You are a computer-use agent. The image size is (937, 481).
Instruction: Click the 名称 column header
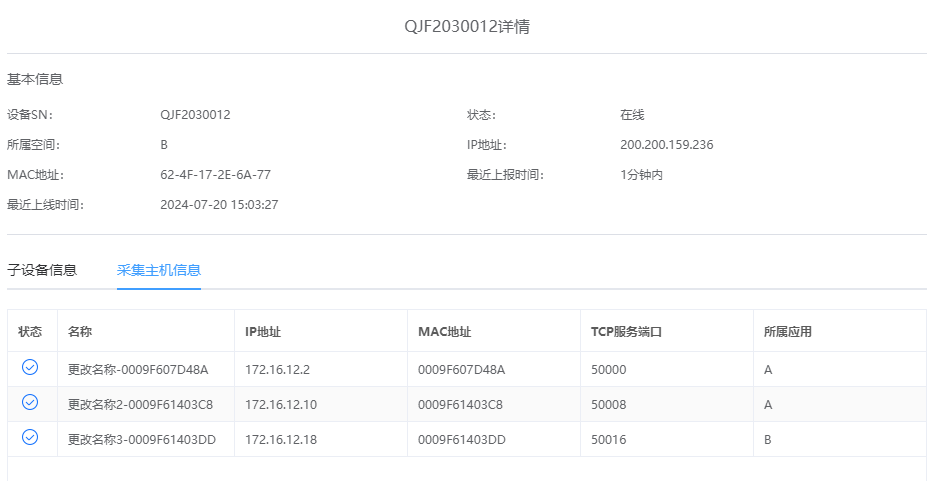[80, 332]
